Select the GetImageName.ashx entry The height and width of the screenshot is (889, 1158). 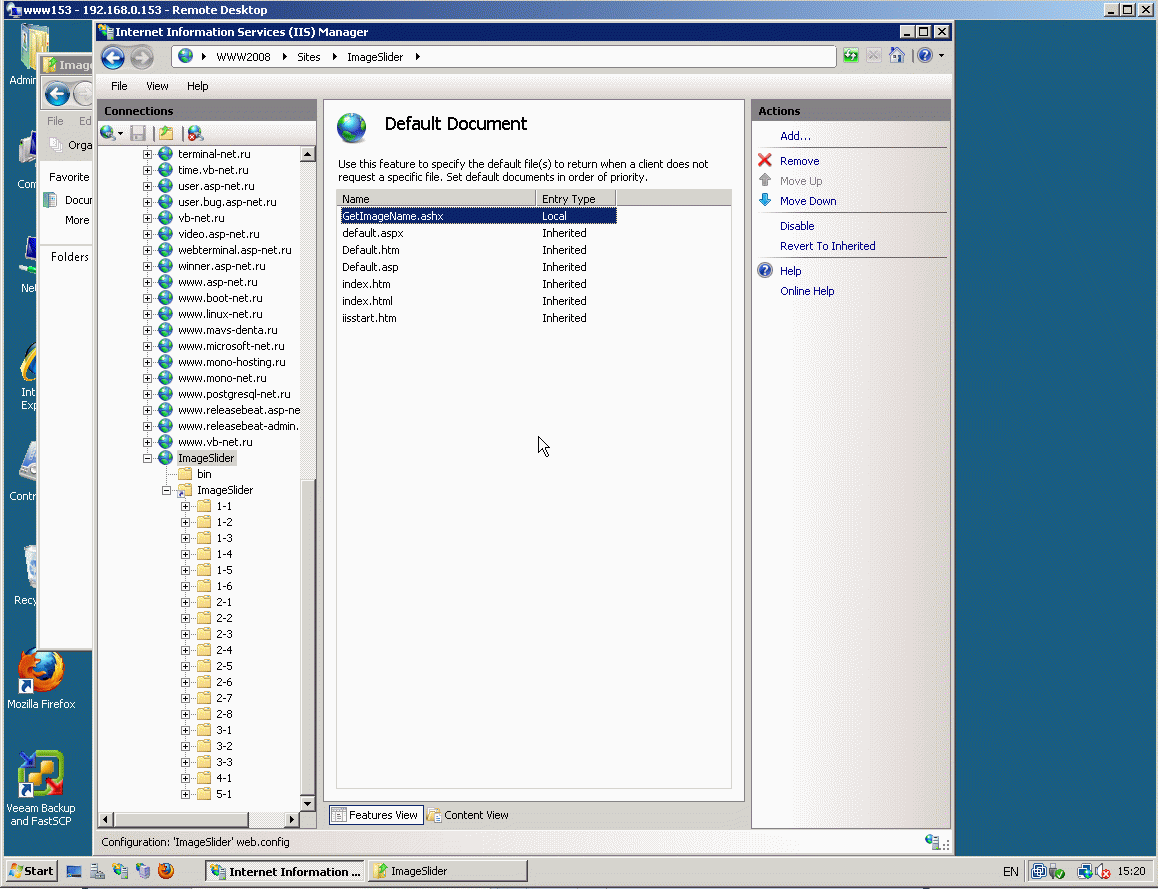pos(478,216)
